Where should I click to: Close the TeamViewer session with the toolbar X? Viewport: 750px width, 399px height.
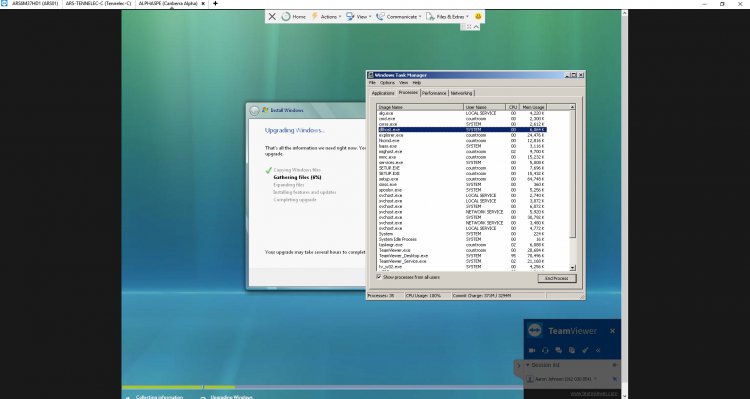(272, 17)
